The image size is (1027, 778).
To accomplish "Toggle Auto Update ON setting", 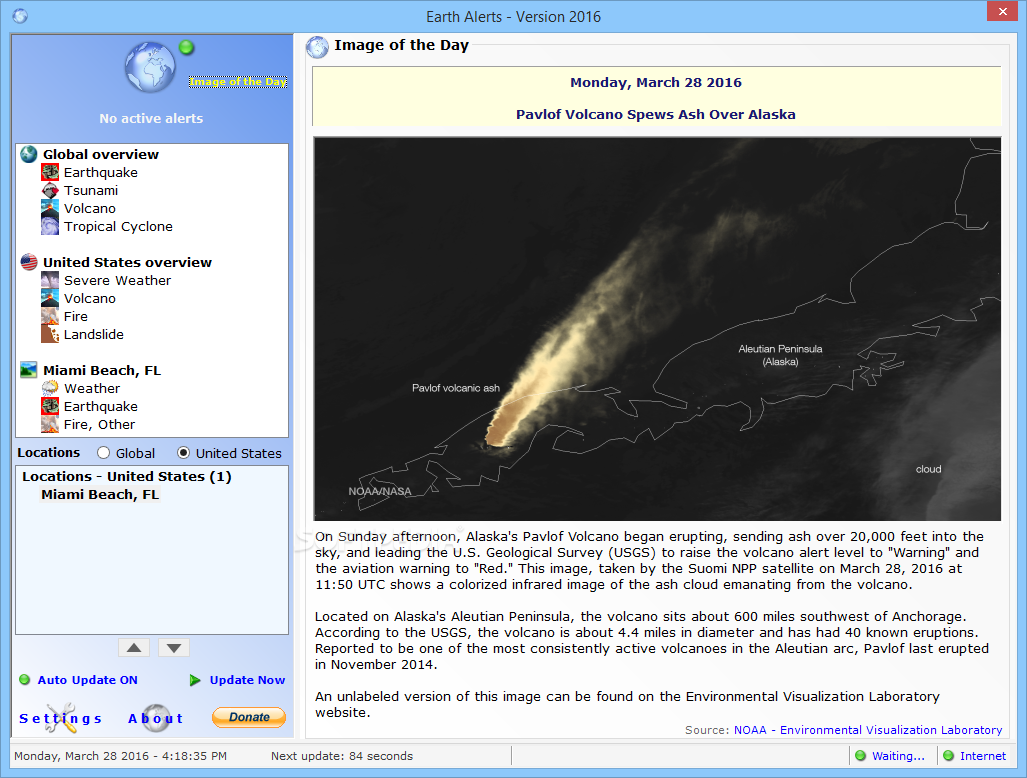I will click(88, 680).
